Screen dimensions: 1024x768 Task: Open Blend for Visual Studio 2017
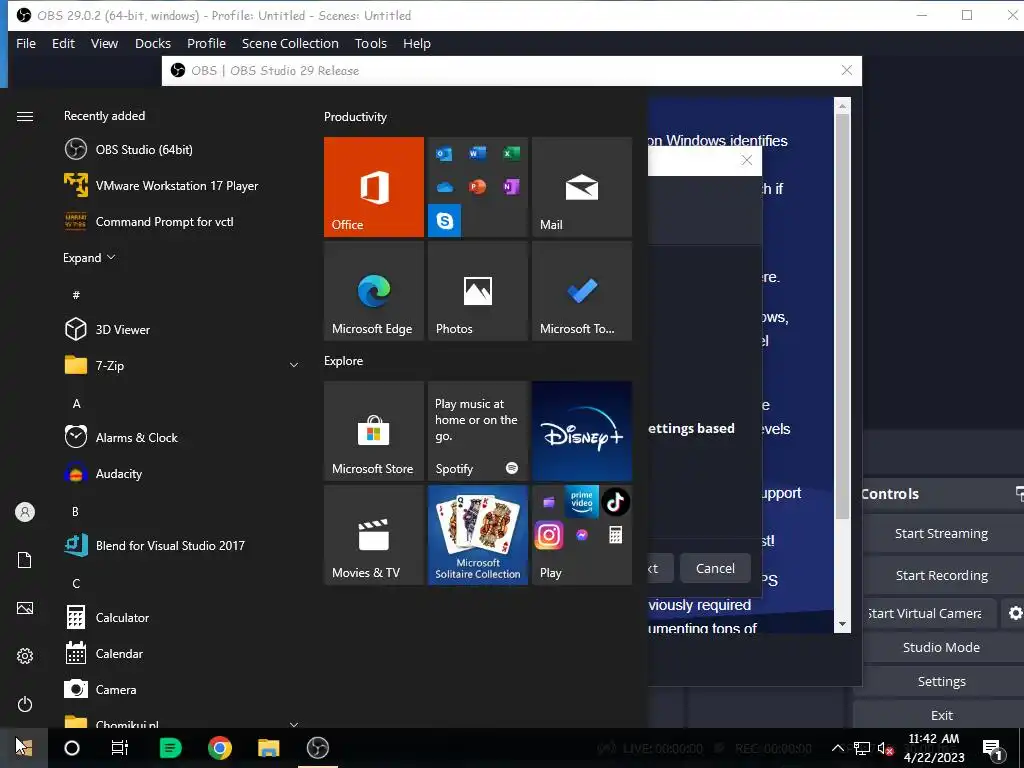point(180,545)
